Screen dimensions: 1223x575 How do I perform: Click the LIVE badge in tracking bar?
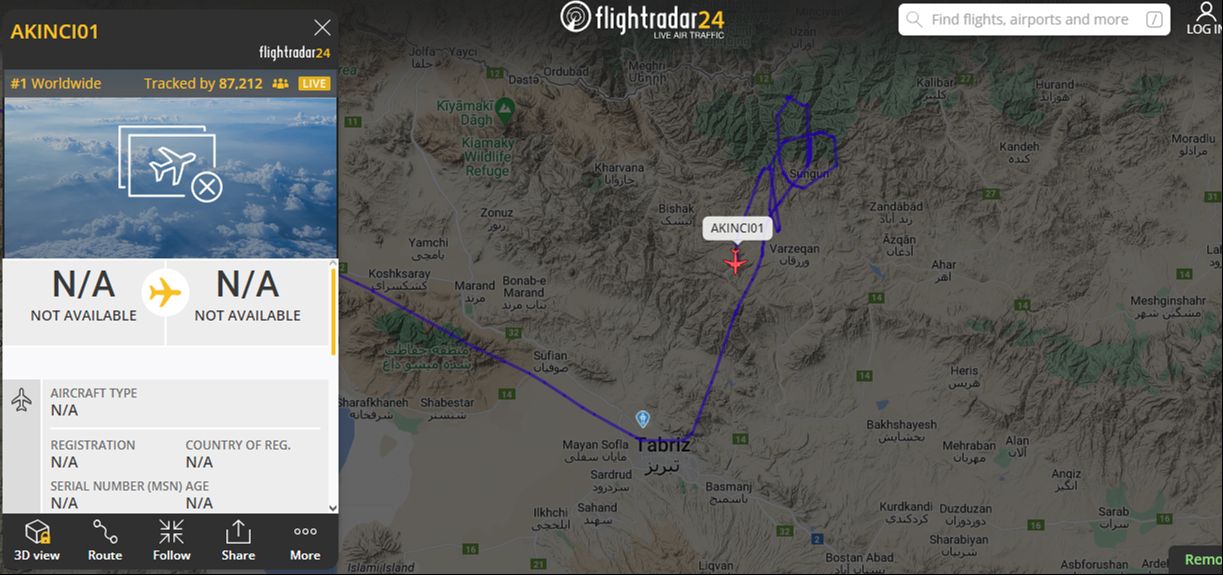(x=314, y=83)
